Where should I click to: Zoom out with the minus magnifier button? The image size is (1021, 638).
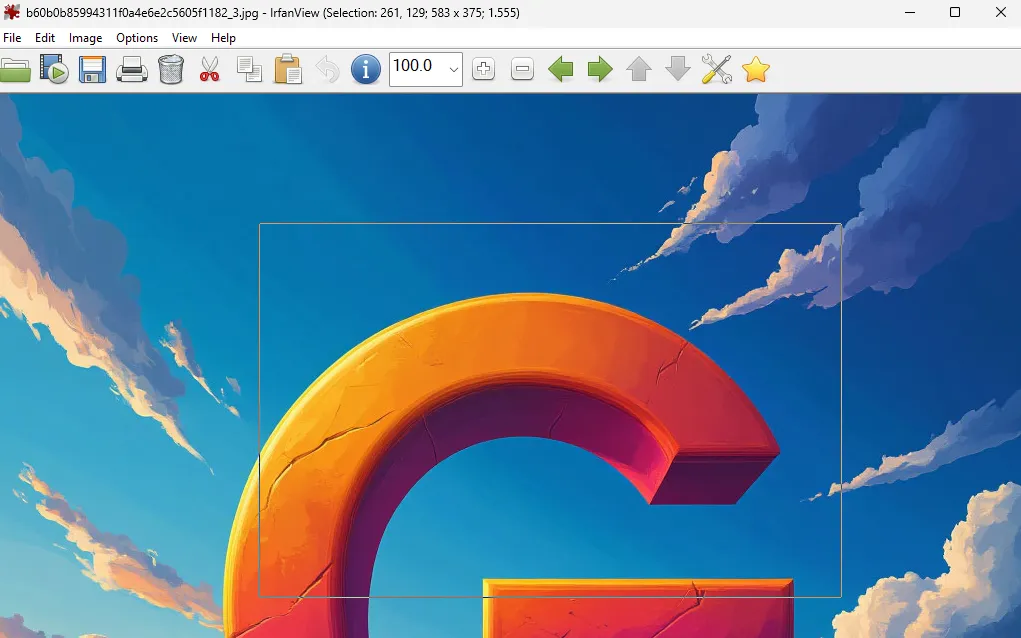(522, 69)
